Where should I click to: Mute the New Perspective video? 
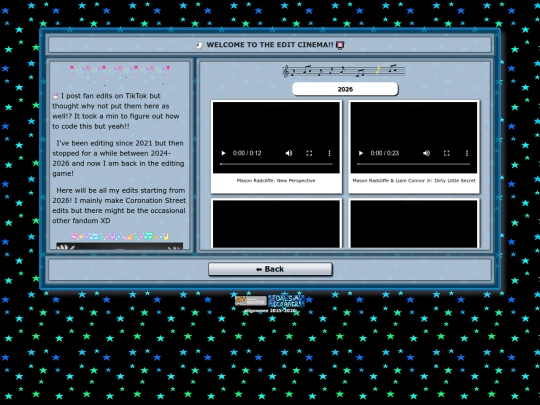289,153
